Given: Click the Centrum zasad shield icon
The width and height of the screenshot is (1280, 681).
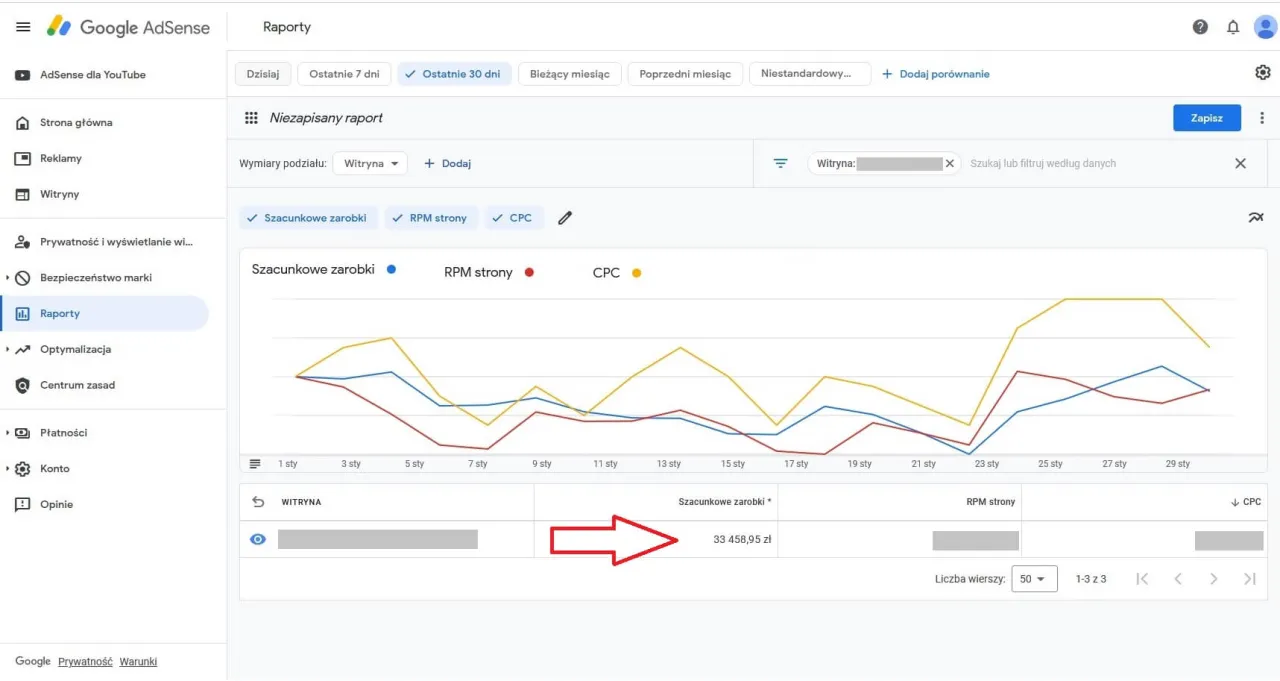Looking at the screenshot, I should tap(25, 385).
